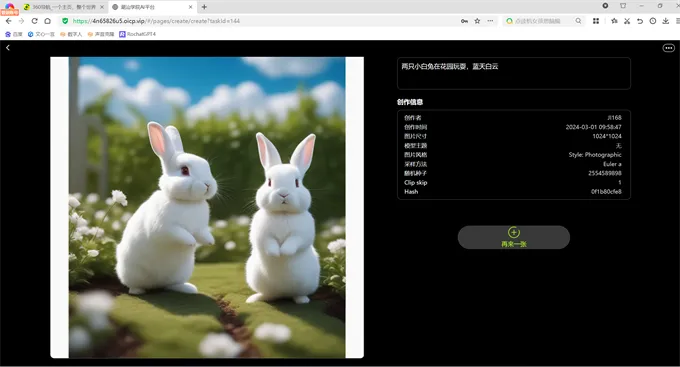
Task: Select the AI platform tab
Action: pyautogui.click(x=152, y=7)
